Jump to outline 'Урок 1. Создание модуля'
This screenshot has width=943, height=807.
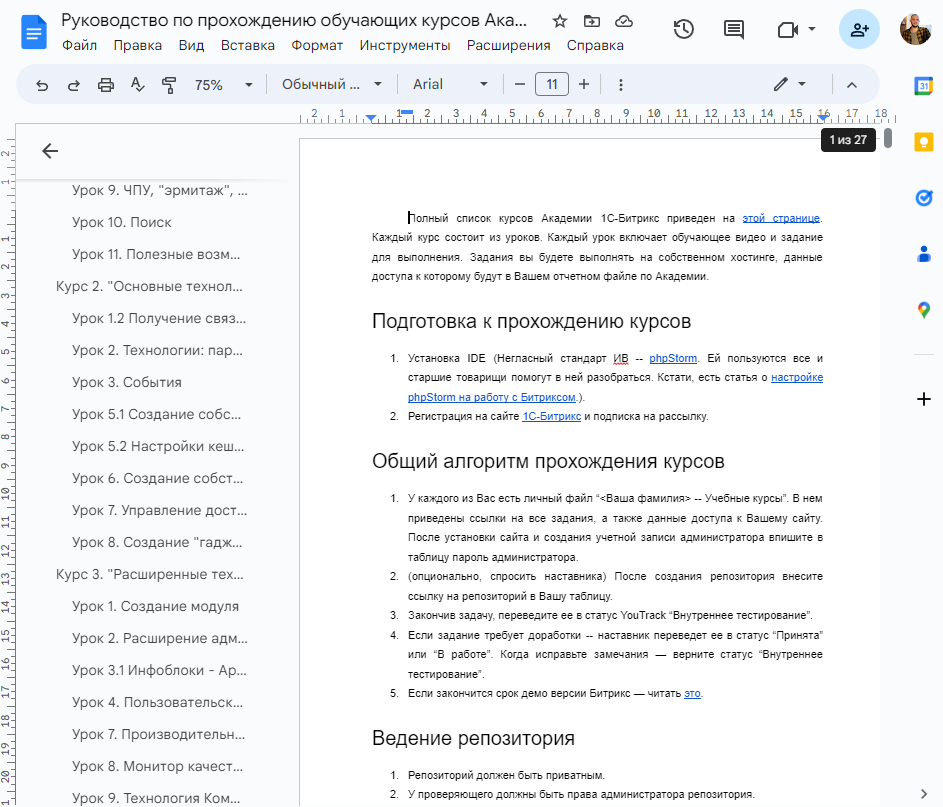(155, 606)
